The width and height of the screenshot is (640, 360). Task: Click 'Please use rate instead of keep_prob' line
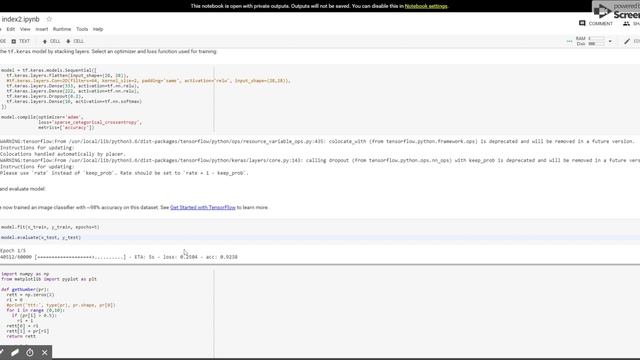pyautogui.click(x=124, y=173)
